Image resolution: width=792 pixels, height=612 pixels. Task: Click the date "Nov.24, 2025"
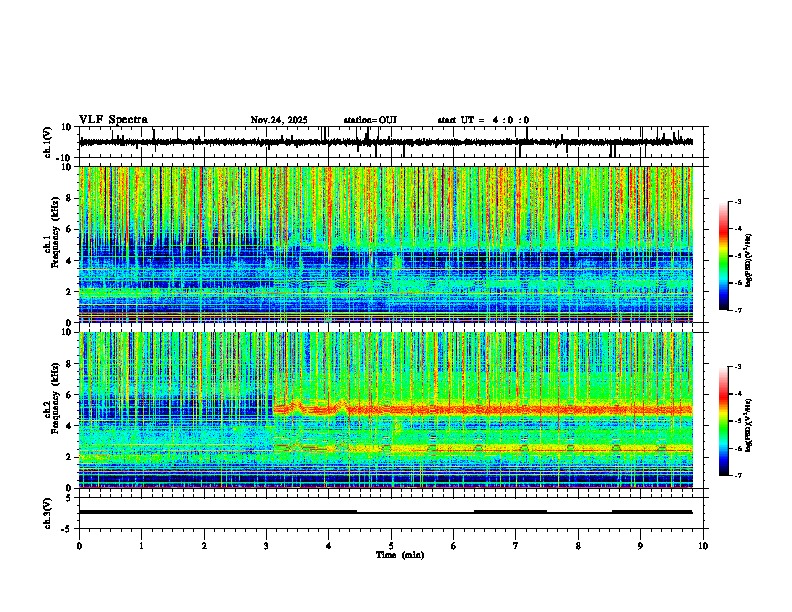click(279, 120)
